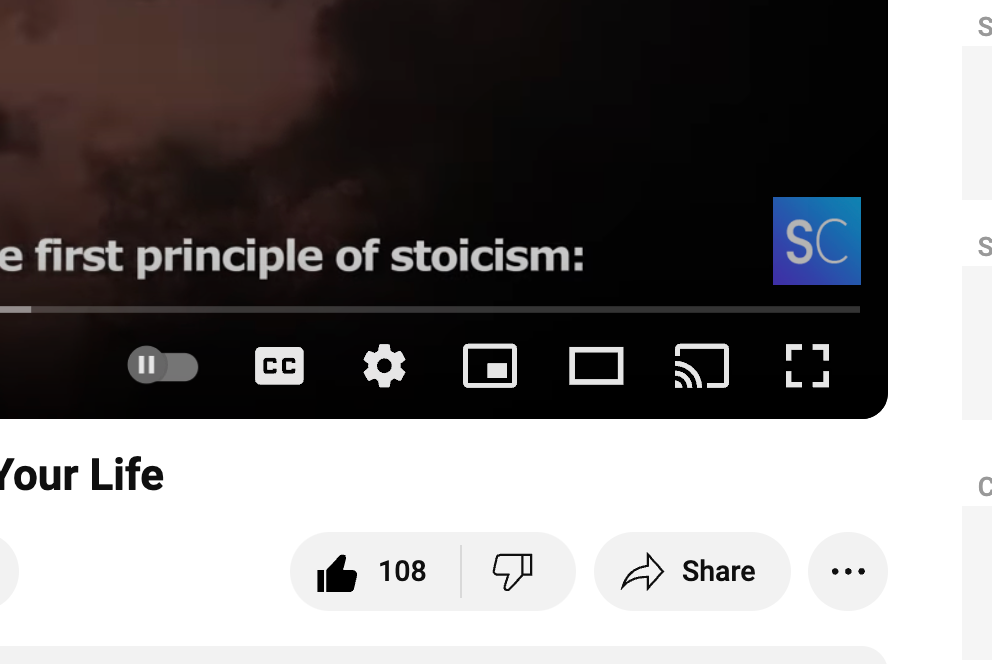Toggle the autoplay switch off
The width and height of the screenshot is (992, 664).
[x=163, y=366]
